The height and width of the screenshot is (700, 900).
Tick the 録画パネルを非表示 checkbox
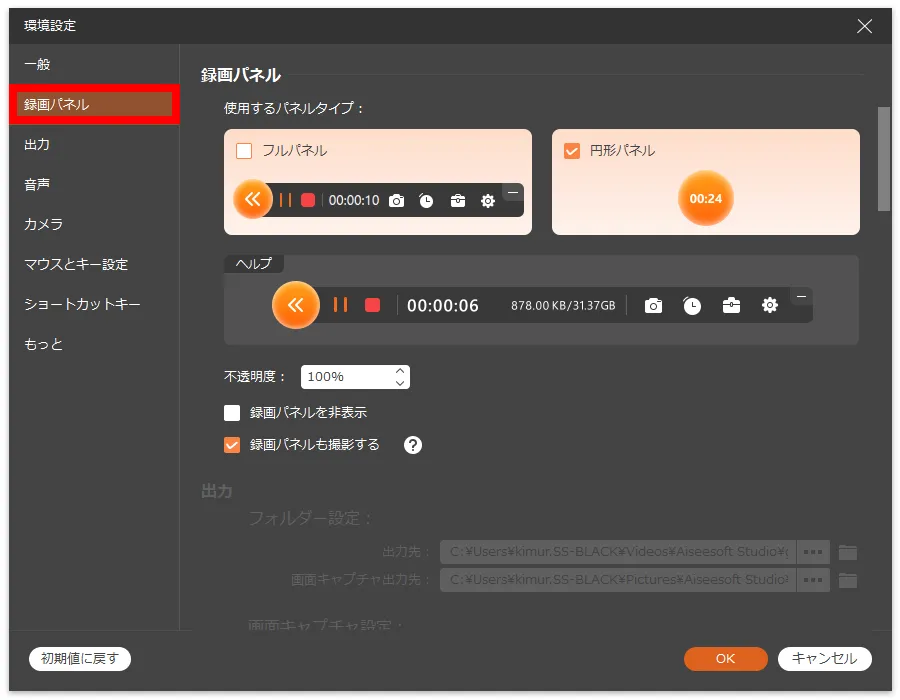tap(232, 412)
